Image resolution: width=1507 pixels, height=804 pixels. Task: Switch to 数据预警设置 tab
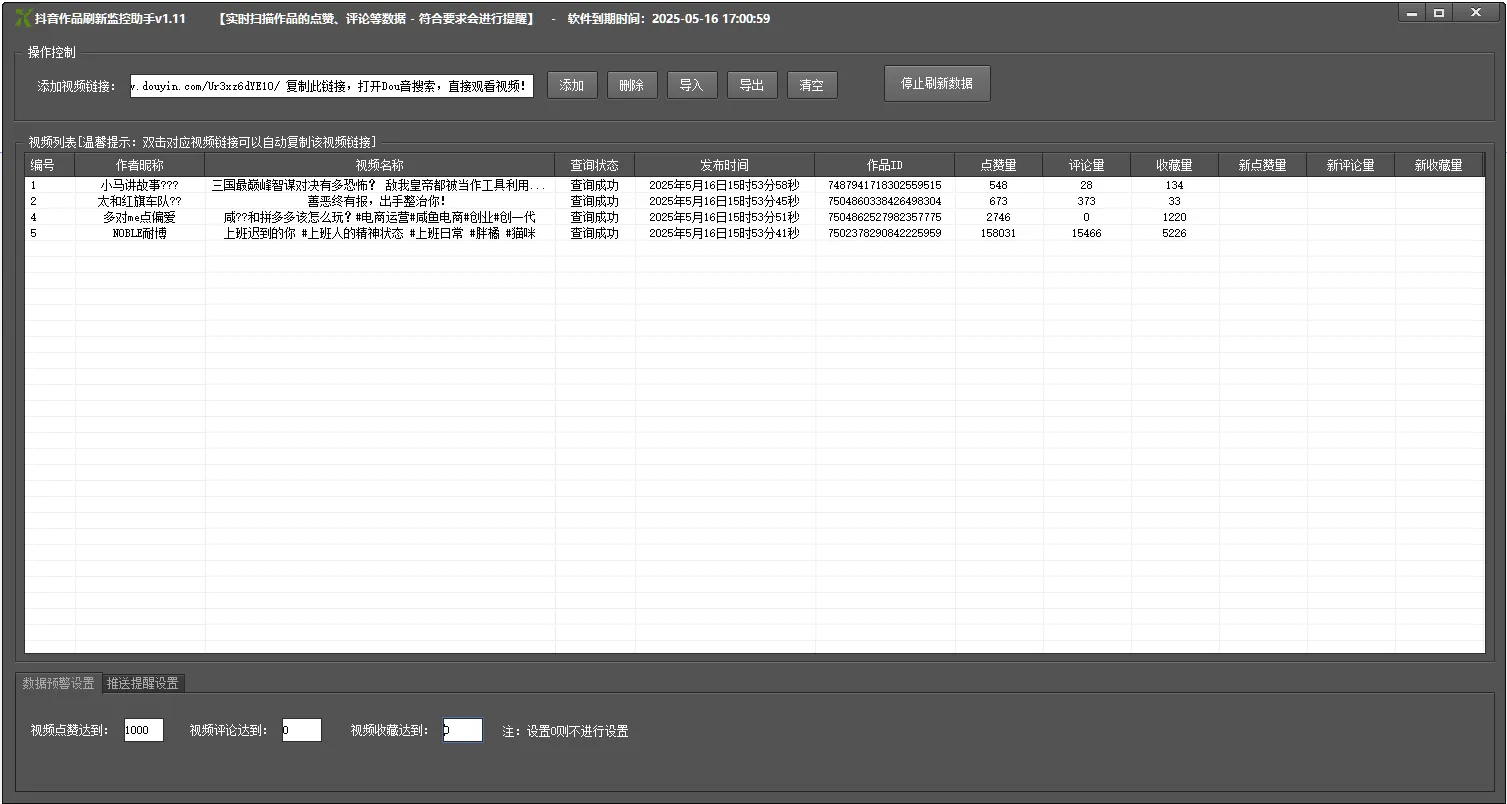(x=59, y=683)
